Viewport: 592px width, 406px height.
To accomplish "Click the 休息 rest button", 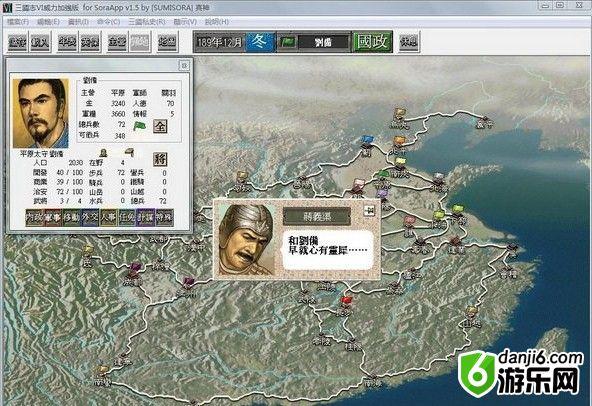I will tap(409, 42).
